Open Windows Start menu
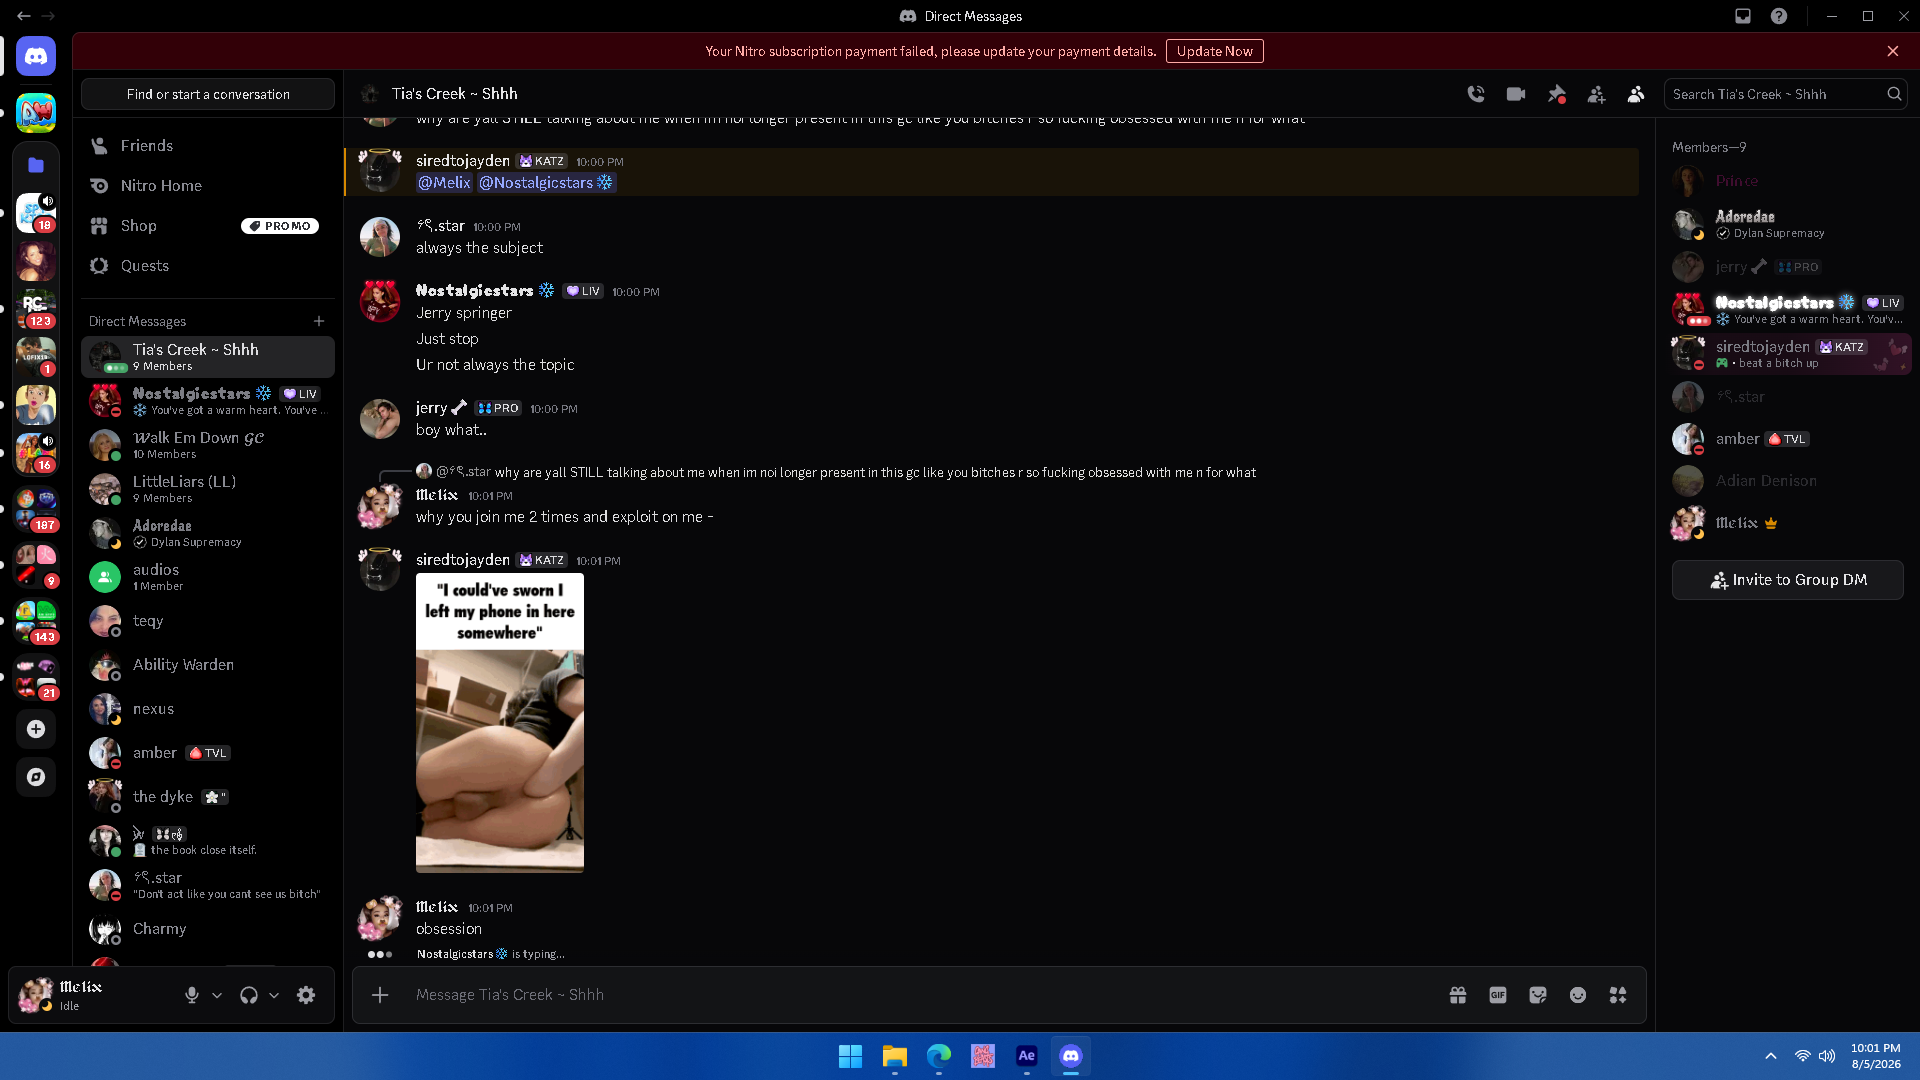Image resolution: width=1920 pixels, height=1080 pixels. pos(851,1056)
